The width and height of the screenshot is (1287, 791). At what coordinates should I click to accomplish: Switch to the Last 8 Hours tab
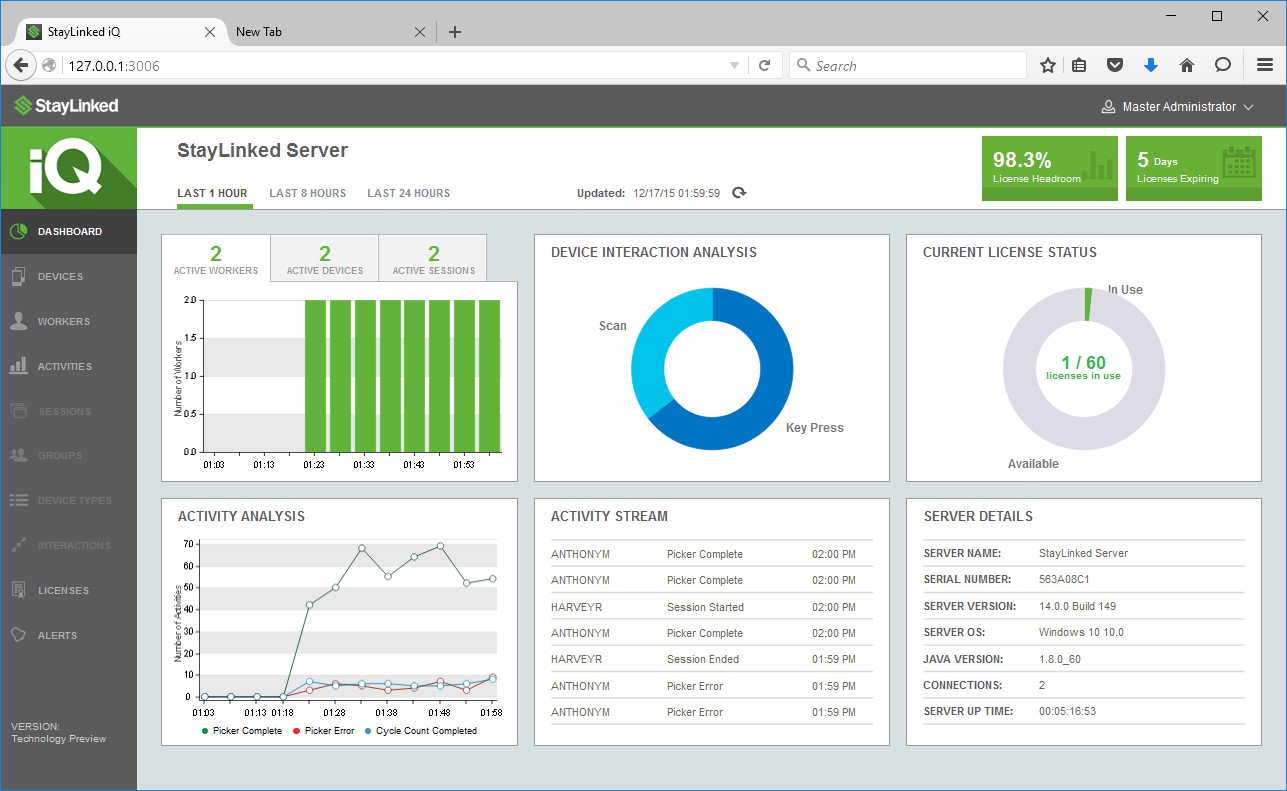307,193
